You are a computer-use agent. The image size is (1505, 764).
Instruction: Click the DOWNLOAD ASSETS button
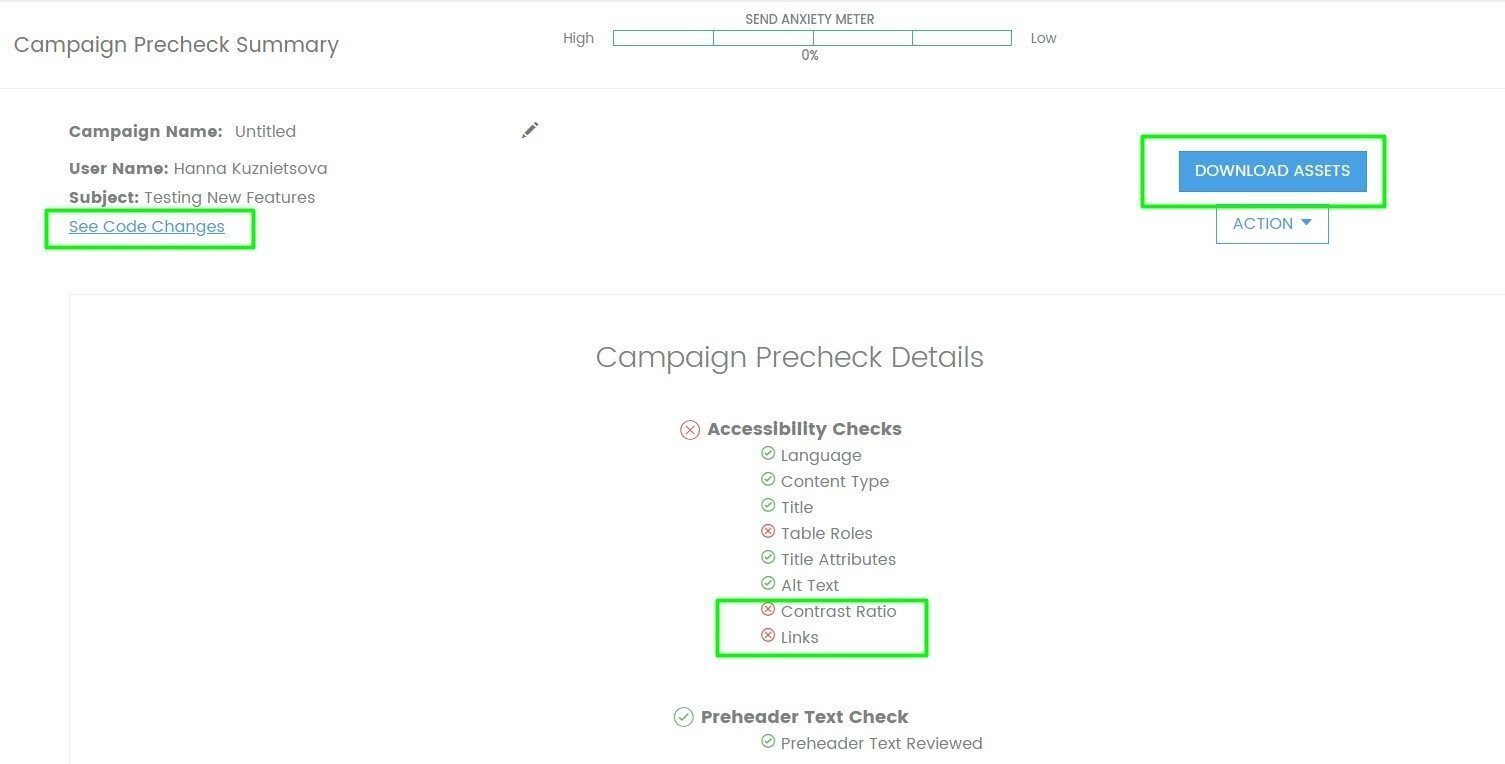tap(1272, 171)
